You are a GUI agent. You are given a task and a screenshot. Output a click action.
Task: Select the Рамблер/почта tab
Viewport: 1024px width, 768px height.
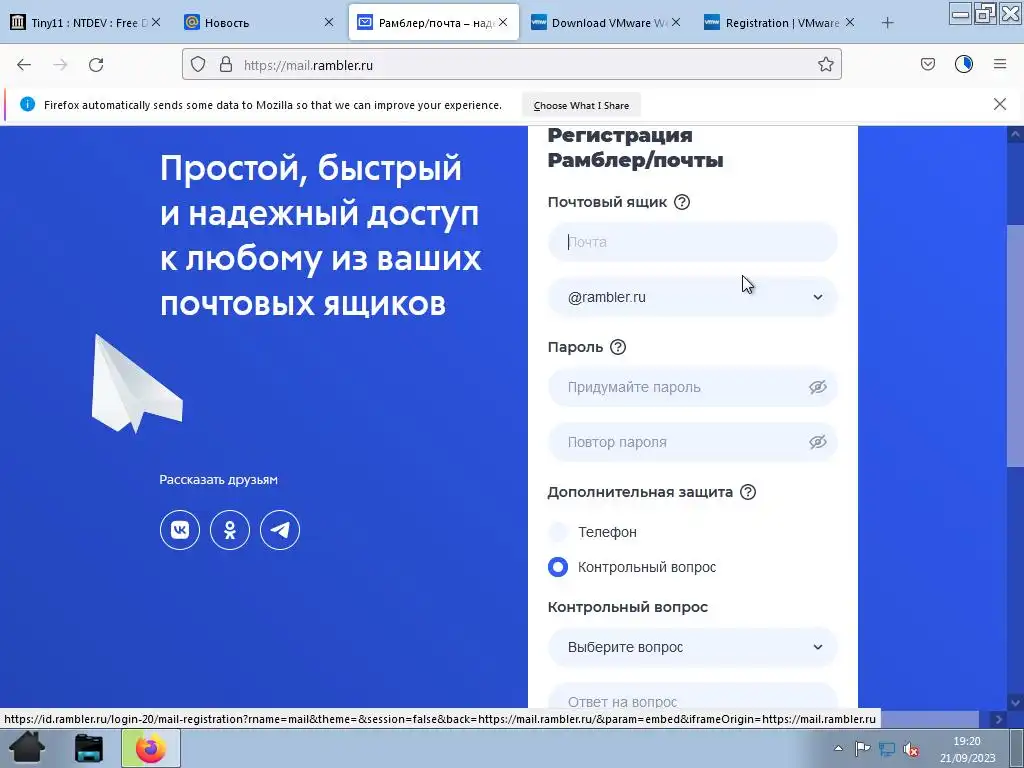pos(434,23)
